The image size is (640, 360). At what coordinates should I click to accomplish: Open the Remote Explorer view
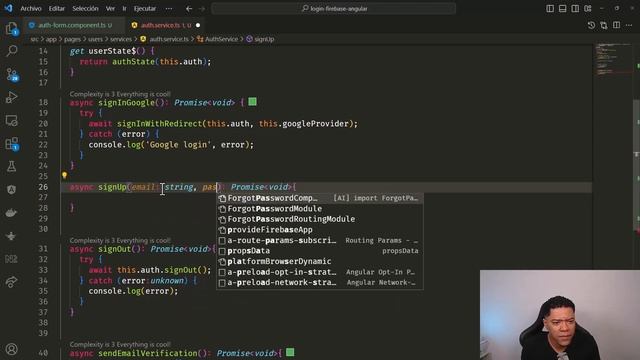click(x=11, y=120)
